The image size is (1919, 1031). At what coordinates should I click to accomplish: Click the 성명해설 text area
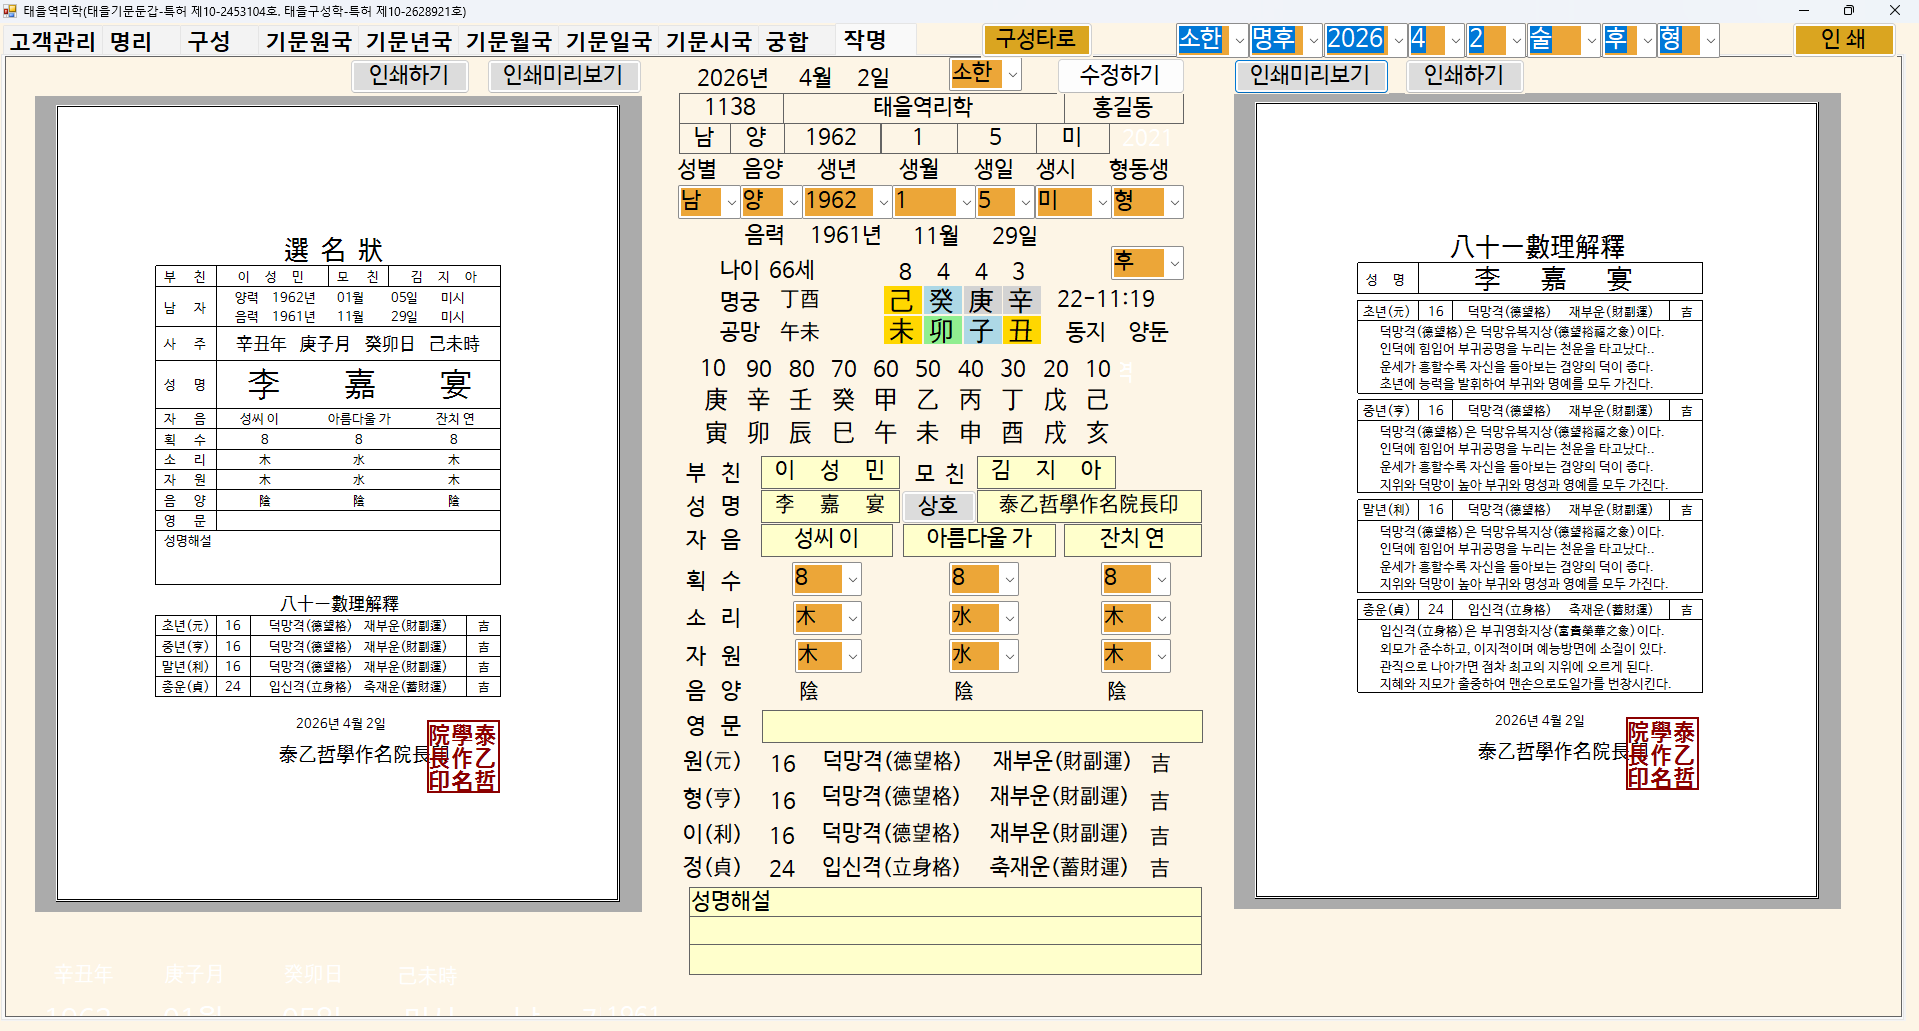(x=945, y=931)
